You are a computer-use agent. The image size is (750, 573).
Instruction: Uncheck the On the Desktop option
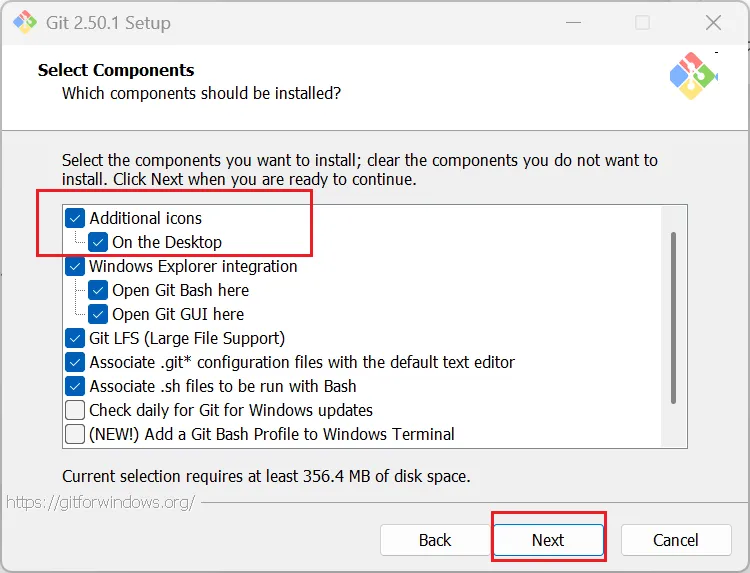98,242
